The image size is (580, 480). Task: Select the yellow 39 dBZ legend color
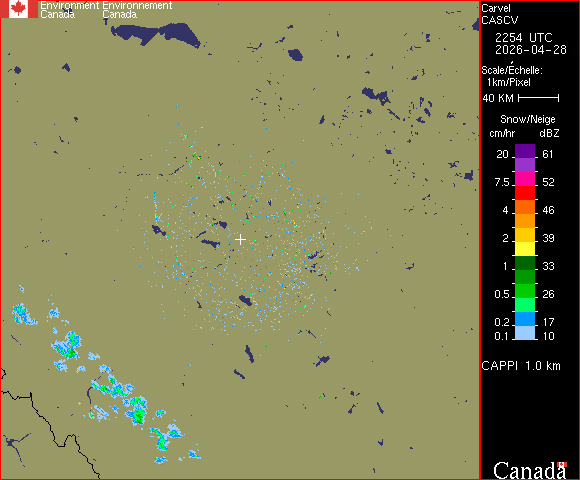coord(525,249)
